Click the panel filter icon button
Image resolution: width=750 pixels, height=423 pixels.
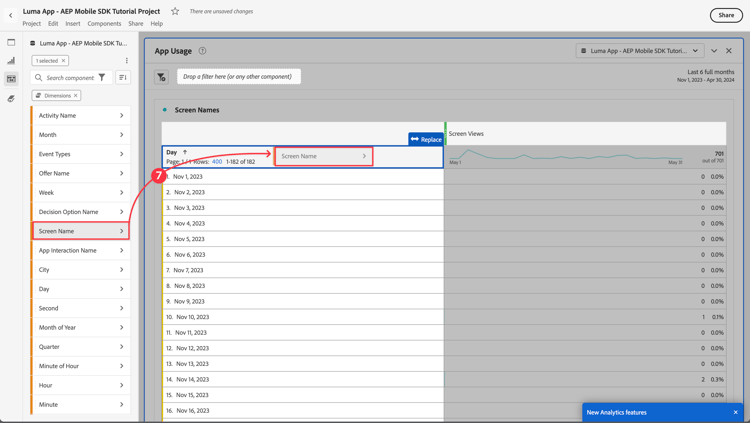161,77
